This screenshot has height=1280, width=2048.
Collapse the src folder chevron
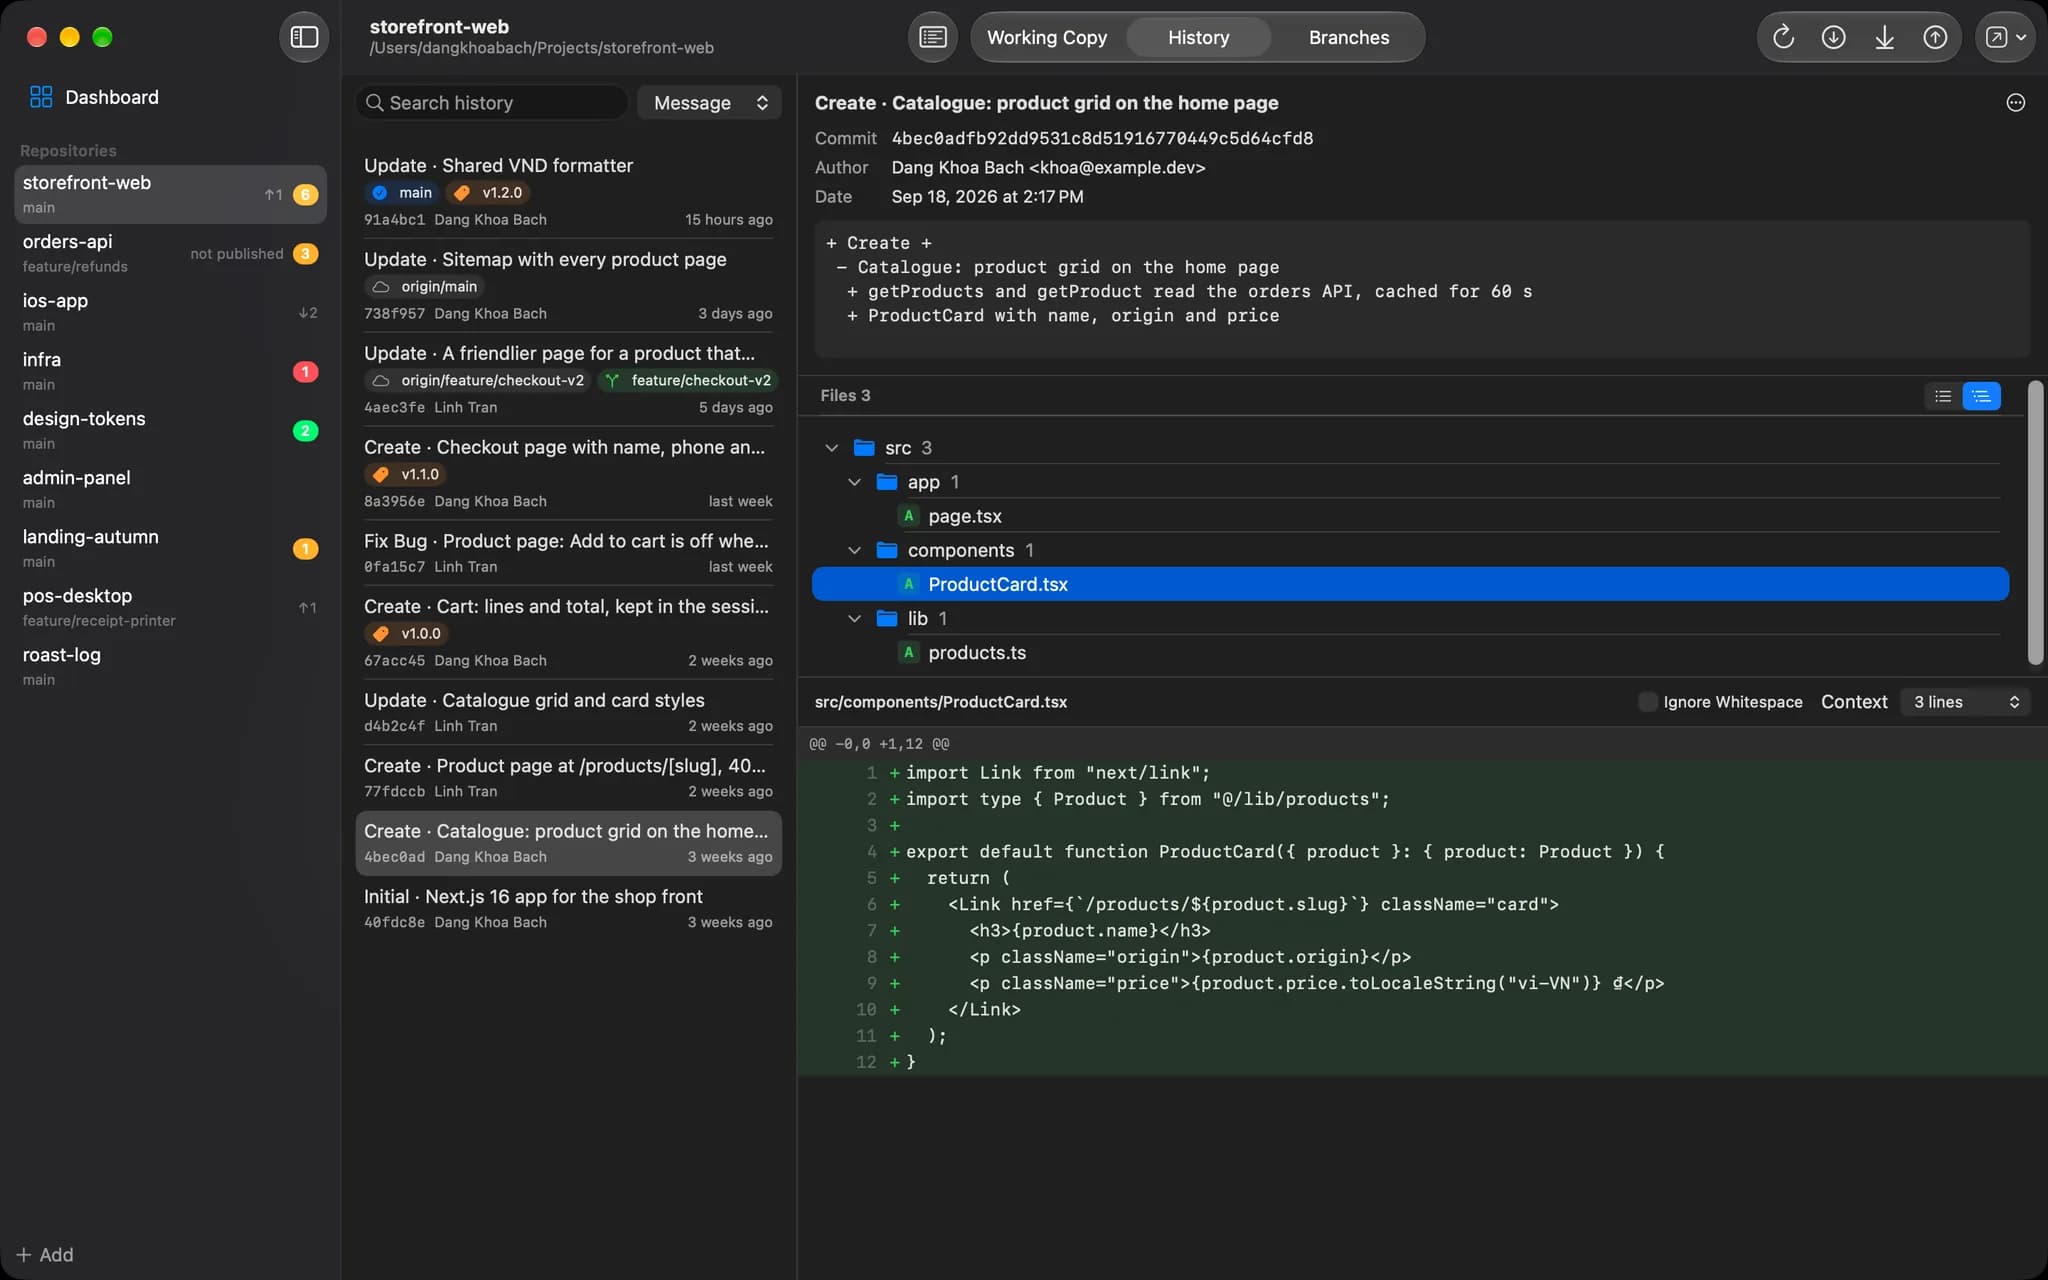831,448
